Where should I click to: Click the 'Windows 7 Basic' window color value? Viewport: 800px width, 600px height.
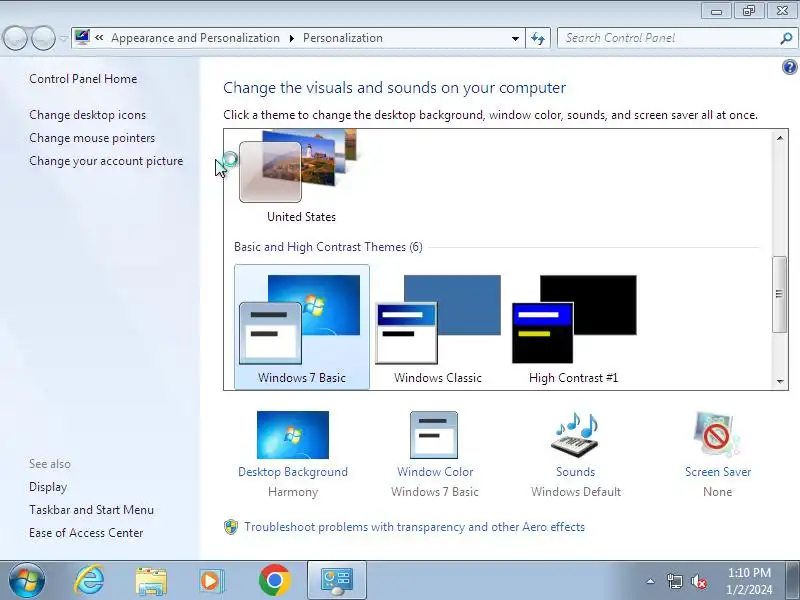(435, 492)
